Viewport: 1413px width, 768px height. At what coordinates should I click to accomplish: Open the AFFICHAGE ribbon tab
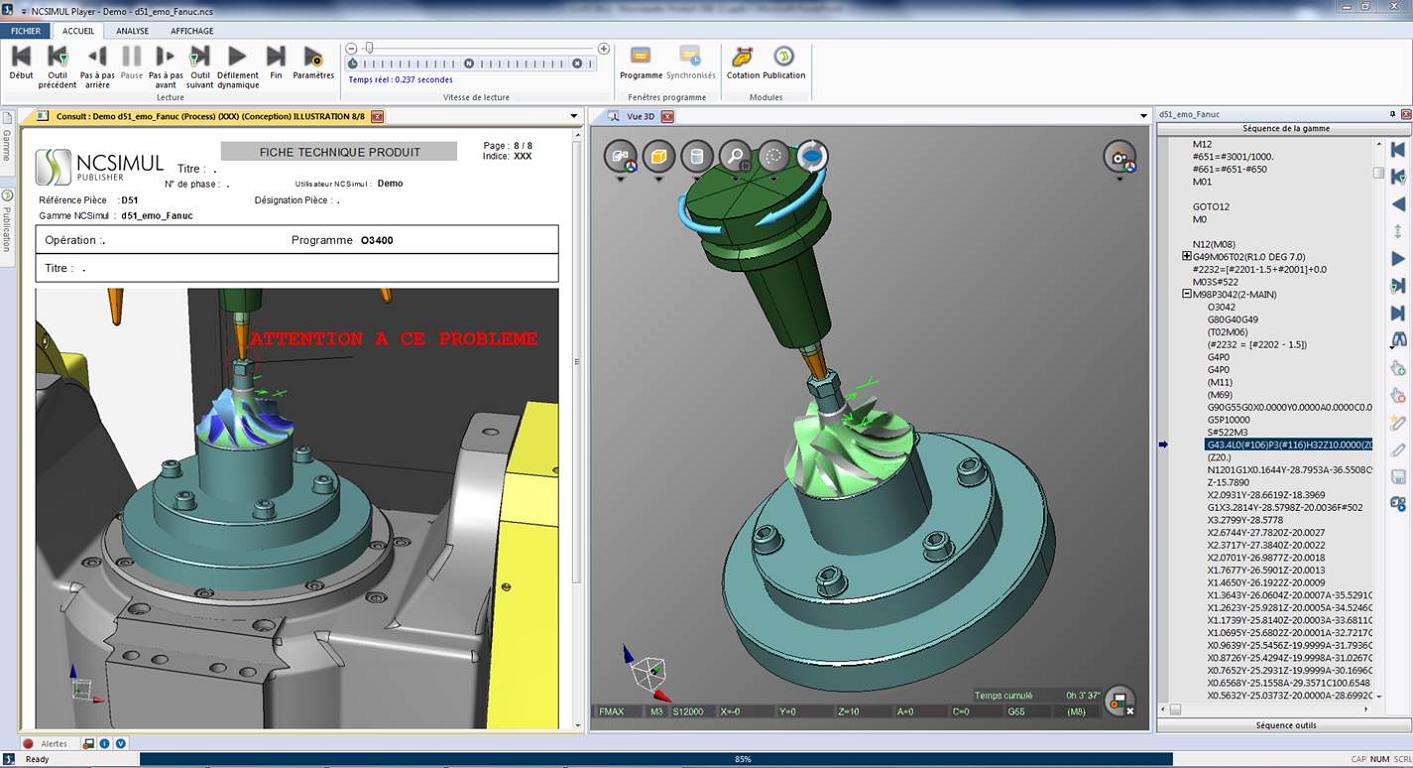192,31
